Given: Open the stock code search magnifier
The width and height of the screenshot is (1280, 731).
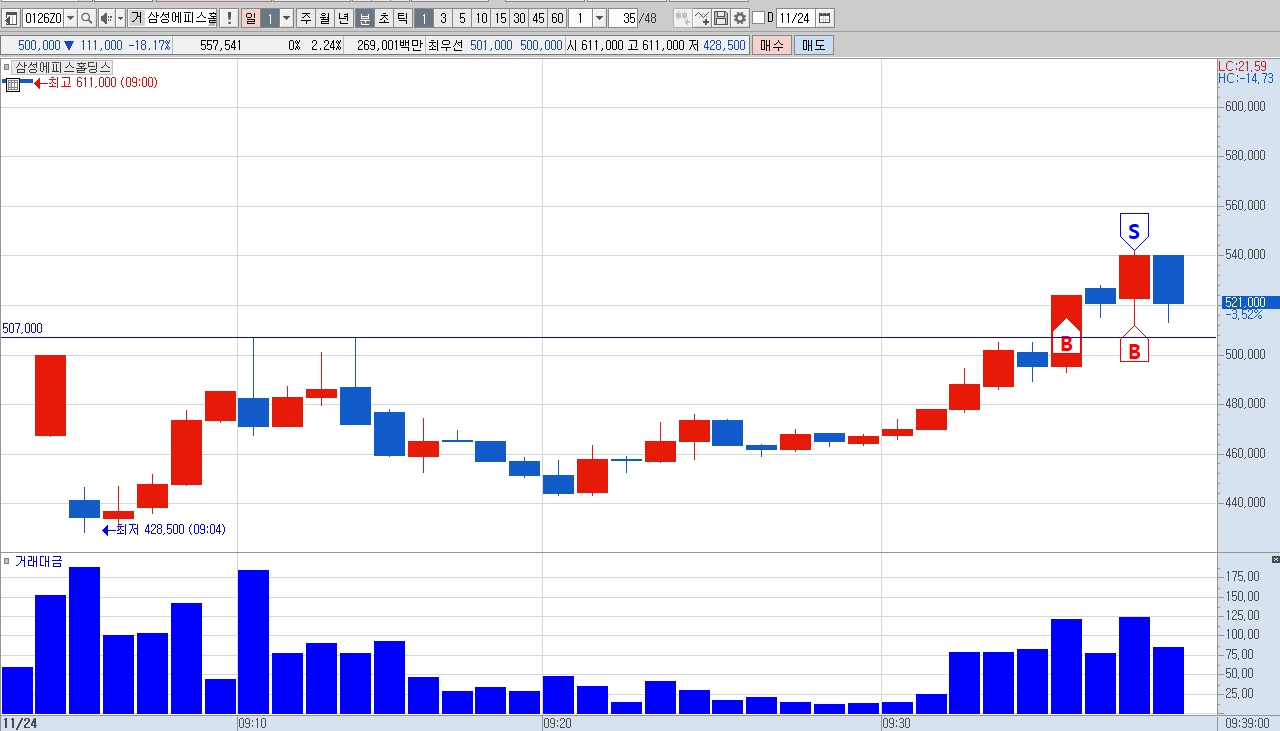Looking at the screenshot, I should pos(87,18).
